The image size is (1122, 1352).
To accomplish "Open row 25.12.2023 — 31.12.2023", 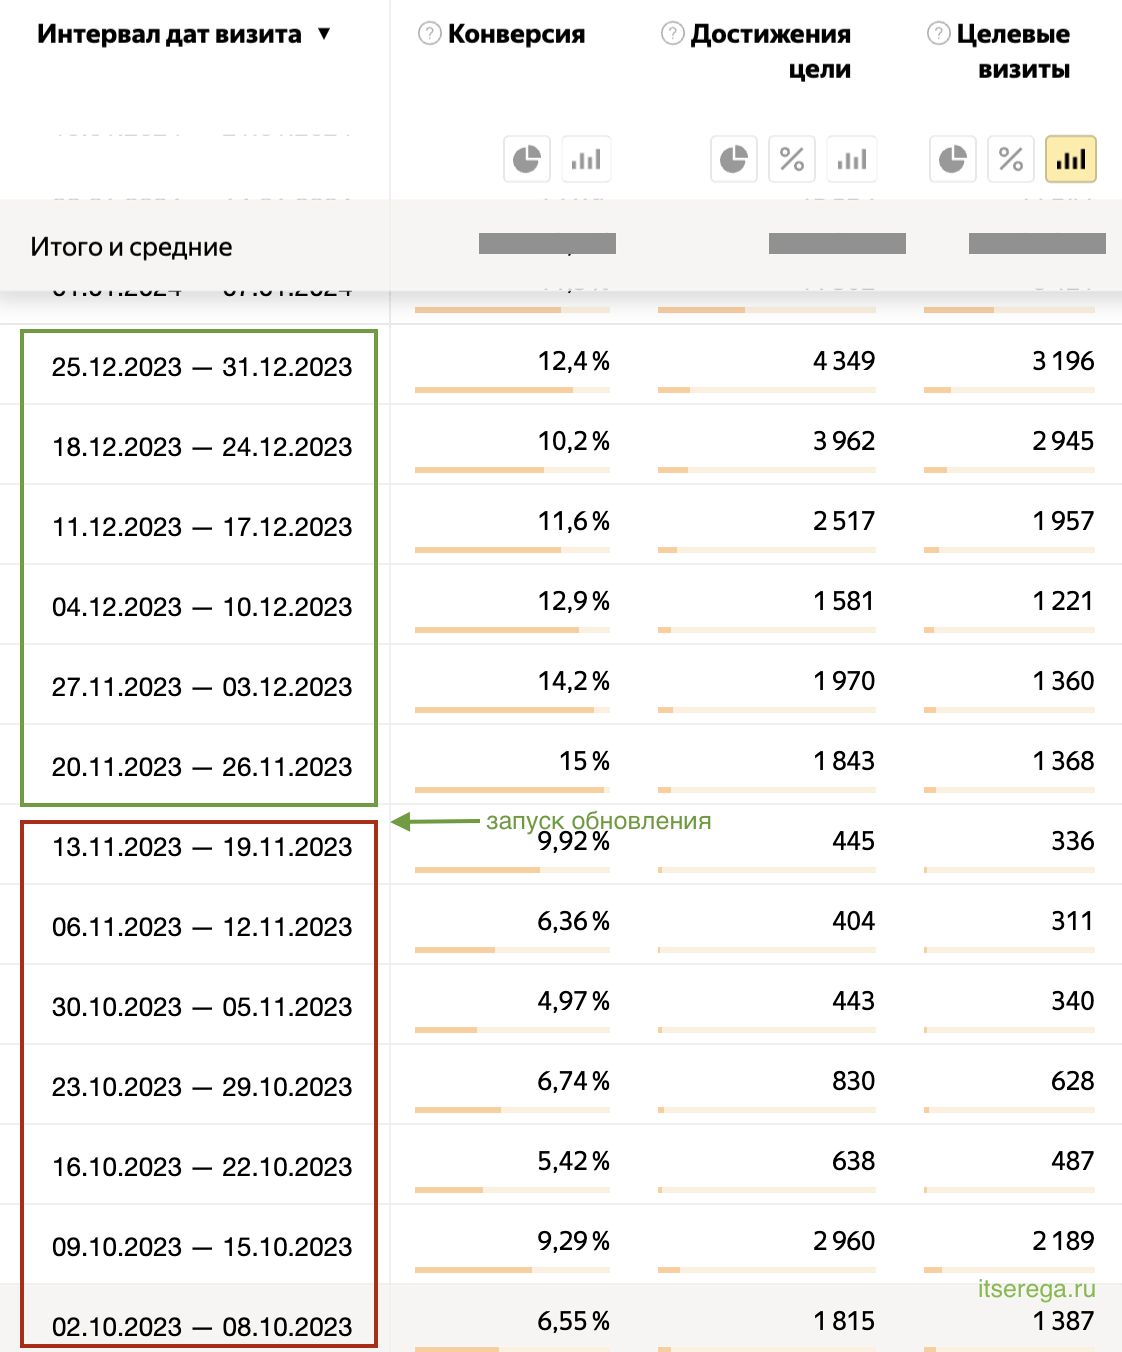I will (x=201, y=367).
